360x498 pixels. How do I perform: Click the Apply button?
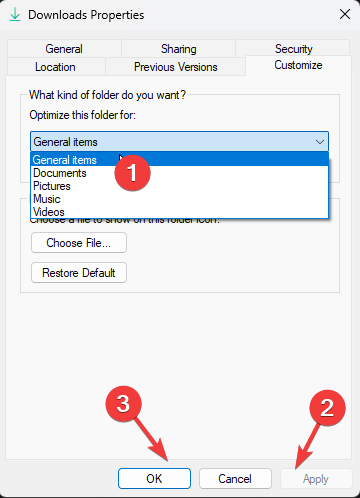coord(316,479)
